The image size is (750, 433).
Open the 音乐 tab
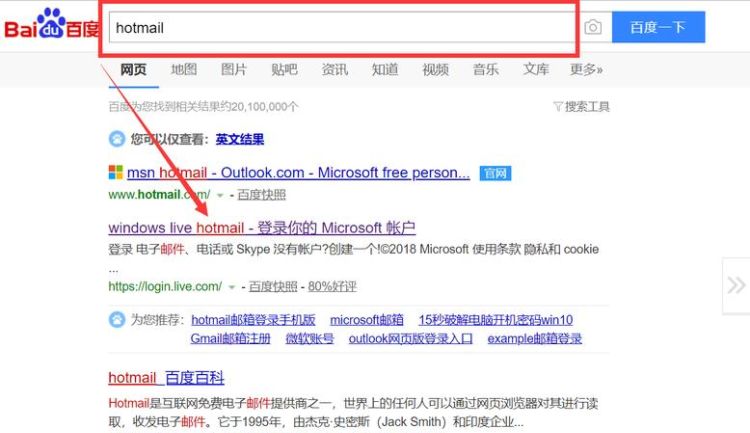point(485,70)
